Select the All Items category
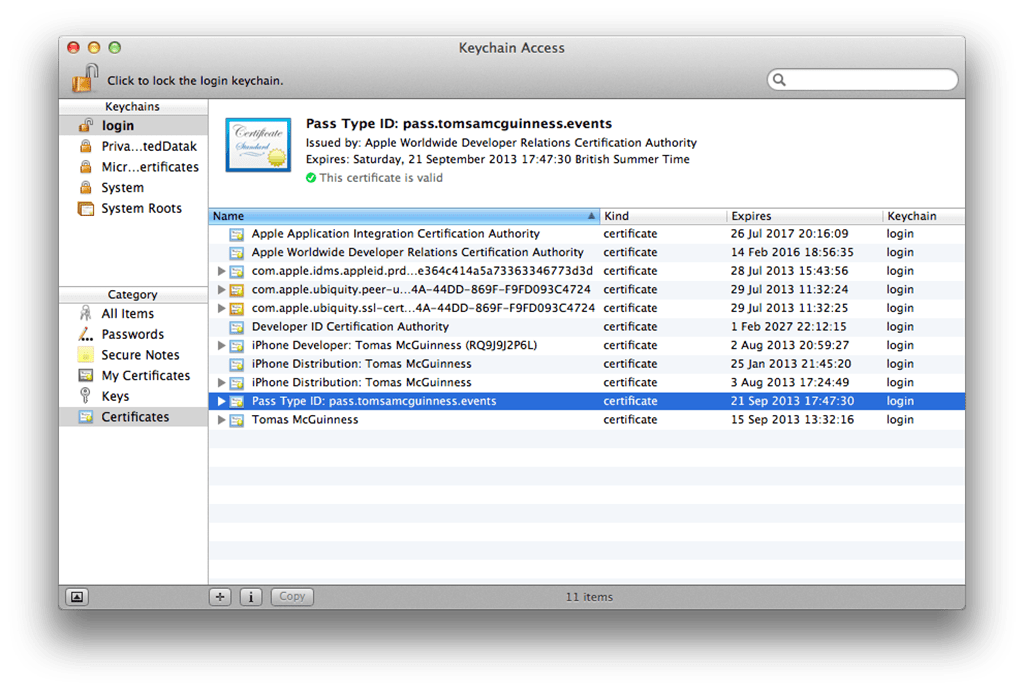 pyautogui.click(x=127, y=314)
